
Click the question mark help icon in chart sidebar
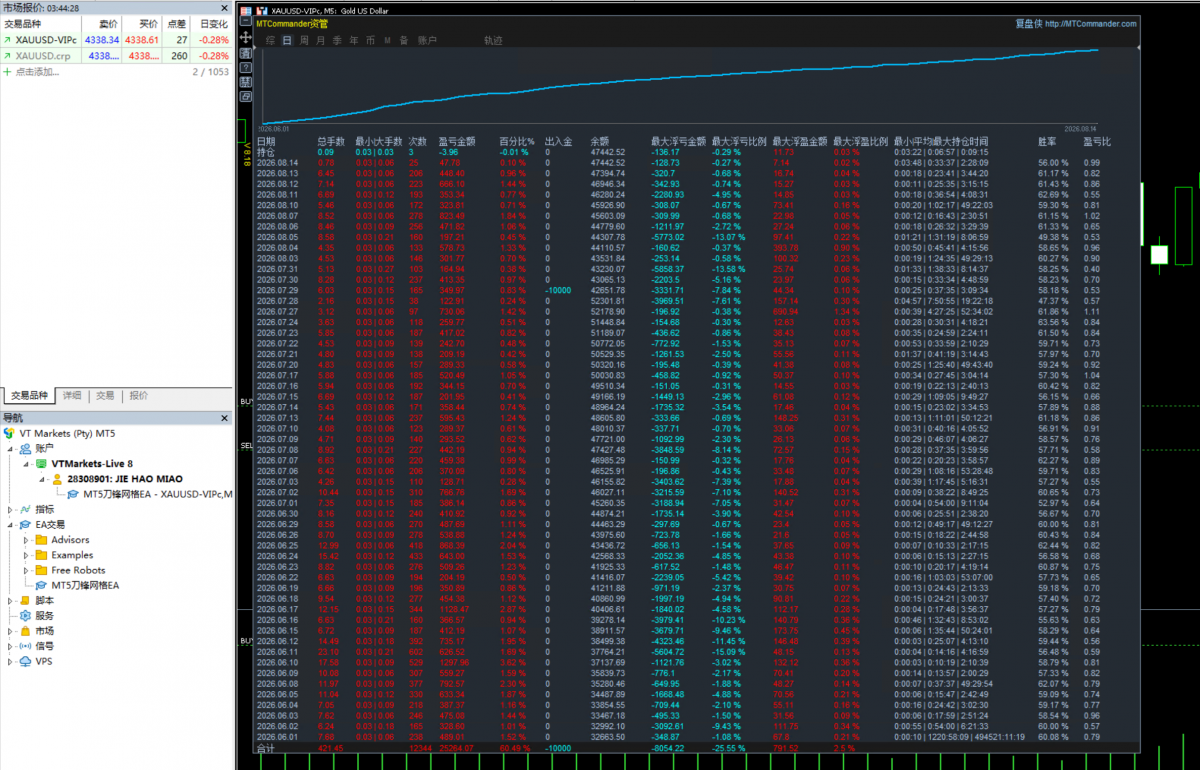click(246, 67)
